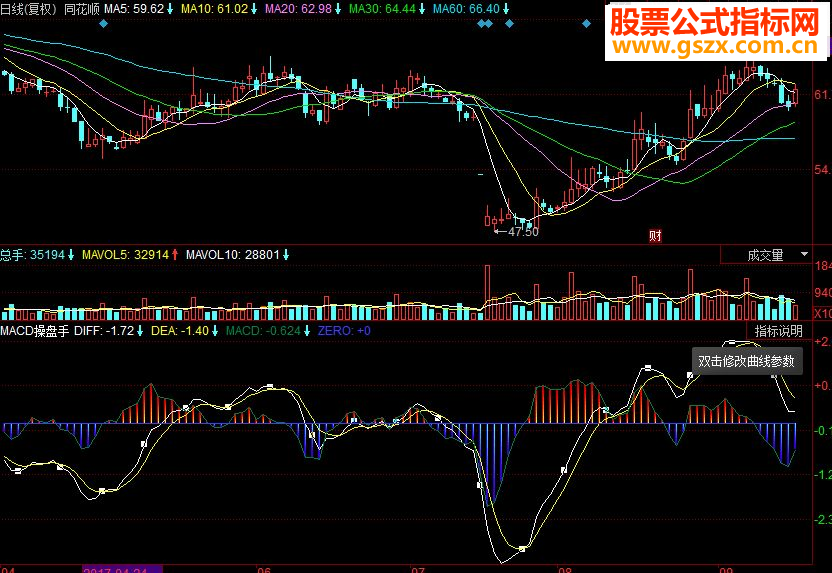Select the MA30: 64.44 indicator value
832x573 pixels.
pyautogui.click(x=383, y=9)
